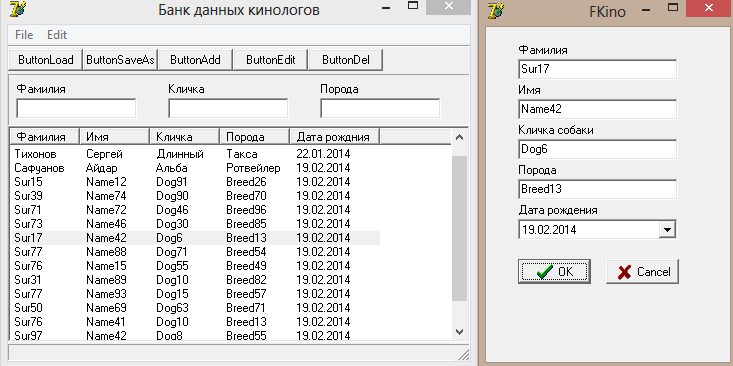The image size is (733, 366).
Task: Maximize the Банк данных кинологов window
Action: (x=413, y=6)
